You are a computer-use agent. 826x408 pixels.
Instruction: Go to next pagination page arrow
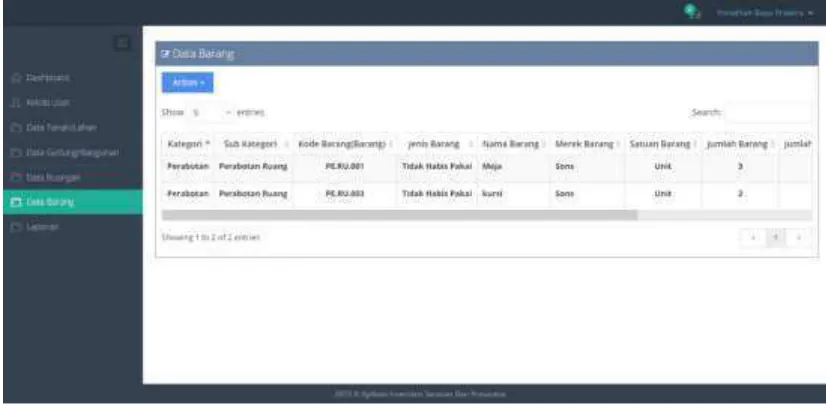799,238
